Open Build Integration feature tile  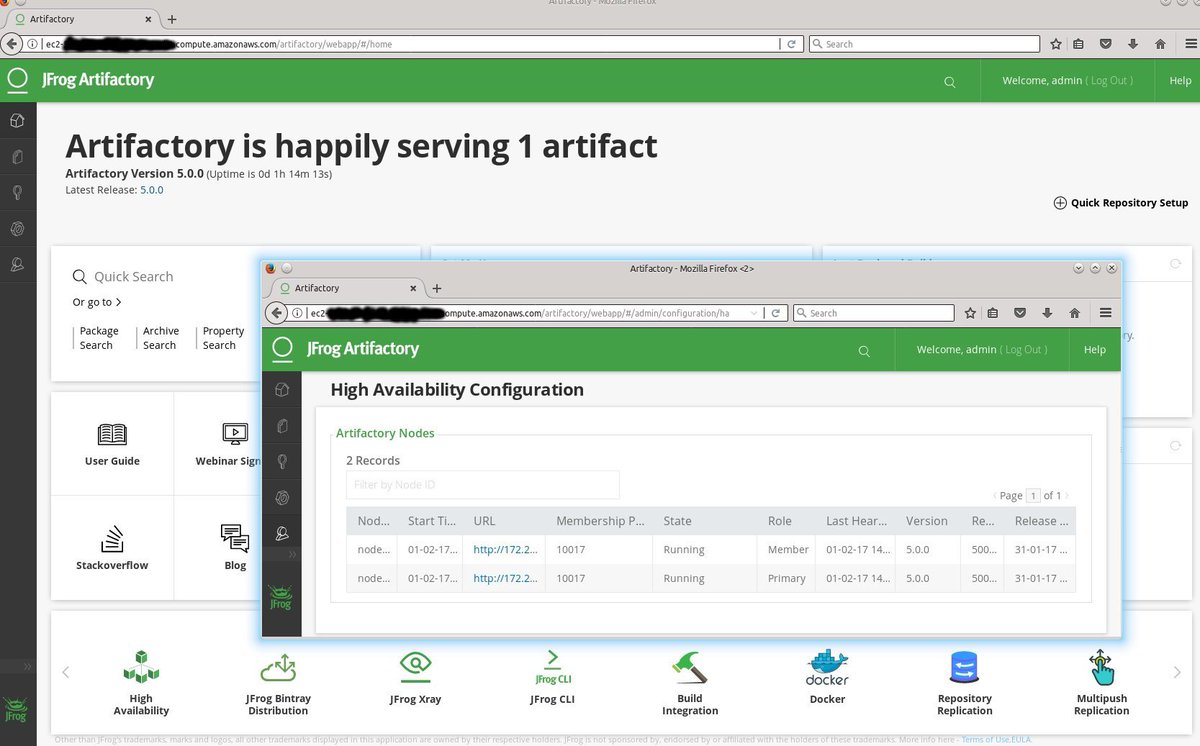[690, 681]
